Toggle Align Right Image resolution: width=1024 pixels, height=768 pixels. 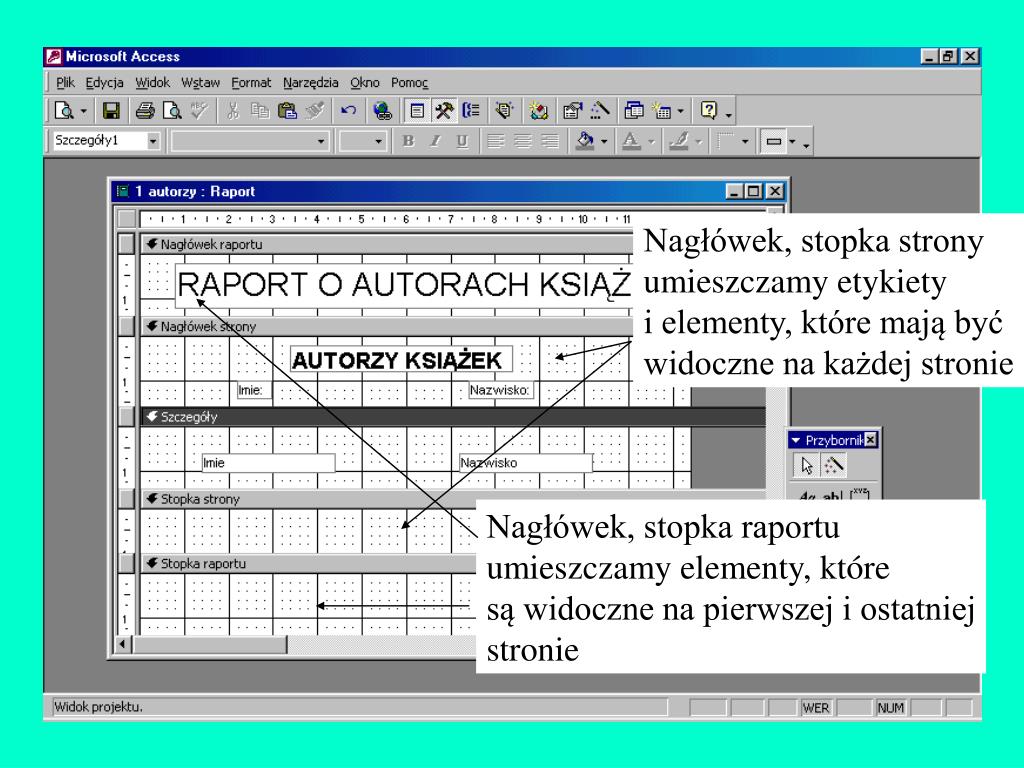click(549, 141)
